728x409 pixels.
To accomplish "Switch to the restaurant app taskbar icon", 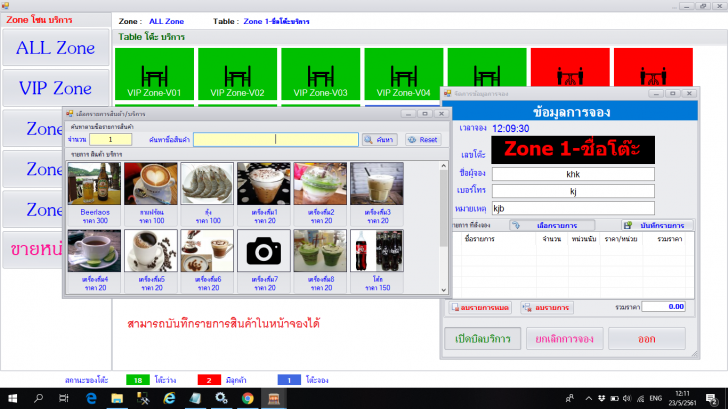I will point(274,398).
